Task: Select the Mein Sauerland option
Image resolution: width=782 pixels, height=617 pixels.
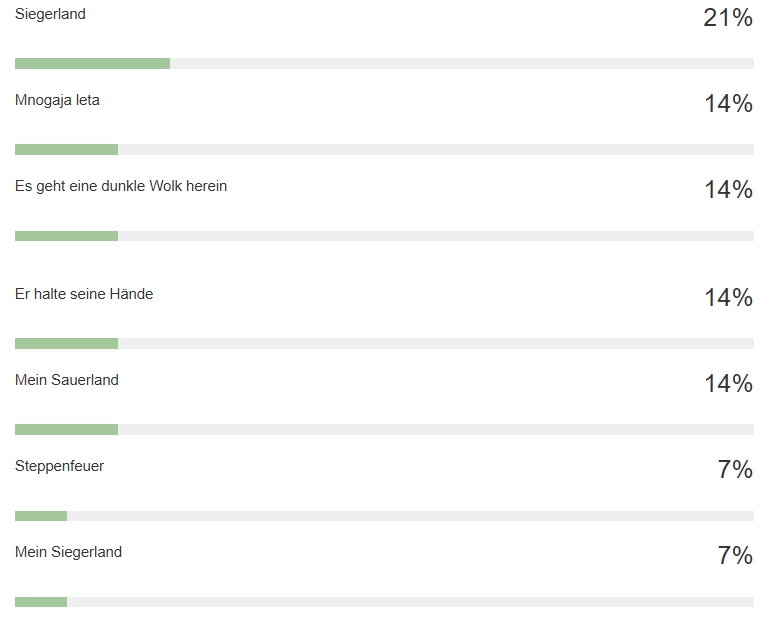Action: 67,380
